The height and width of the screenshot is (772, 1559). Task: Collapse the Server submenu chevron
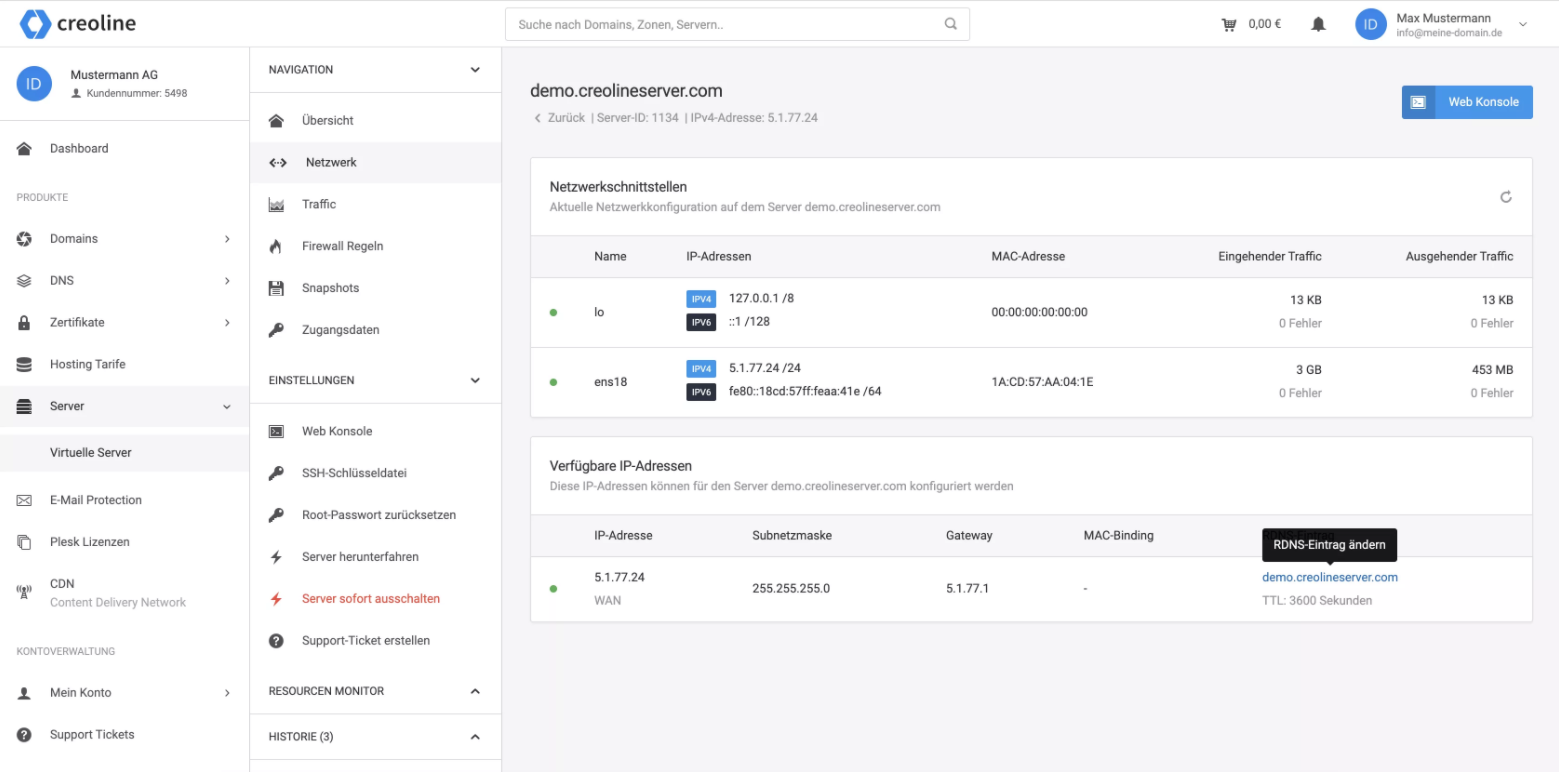[227, 407]
